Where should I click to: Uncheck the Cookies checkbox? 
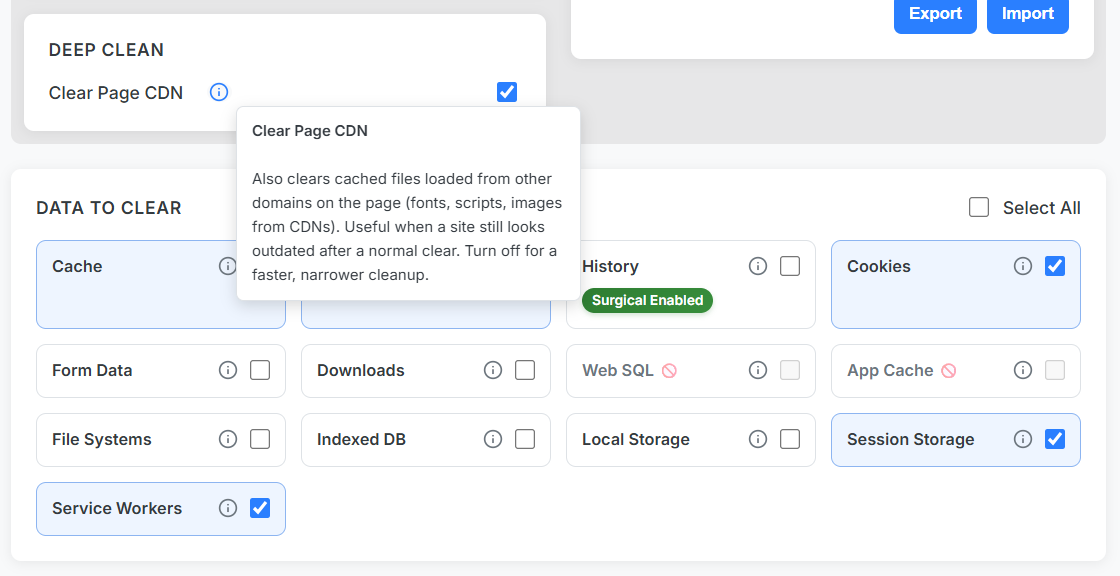tap(1055, 266)
